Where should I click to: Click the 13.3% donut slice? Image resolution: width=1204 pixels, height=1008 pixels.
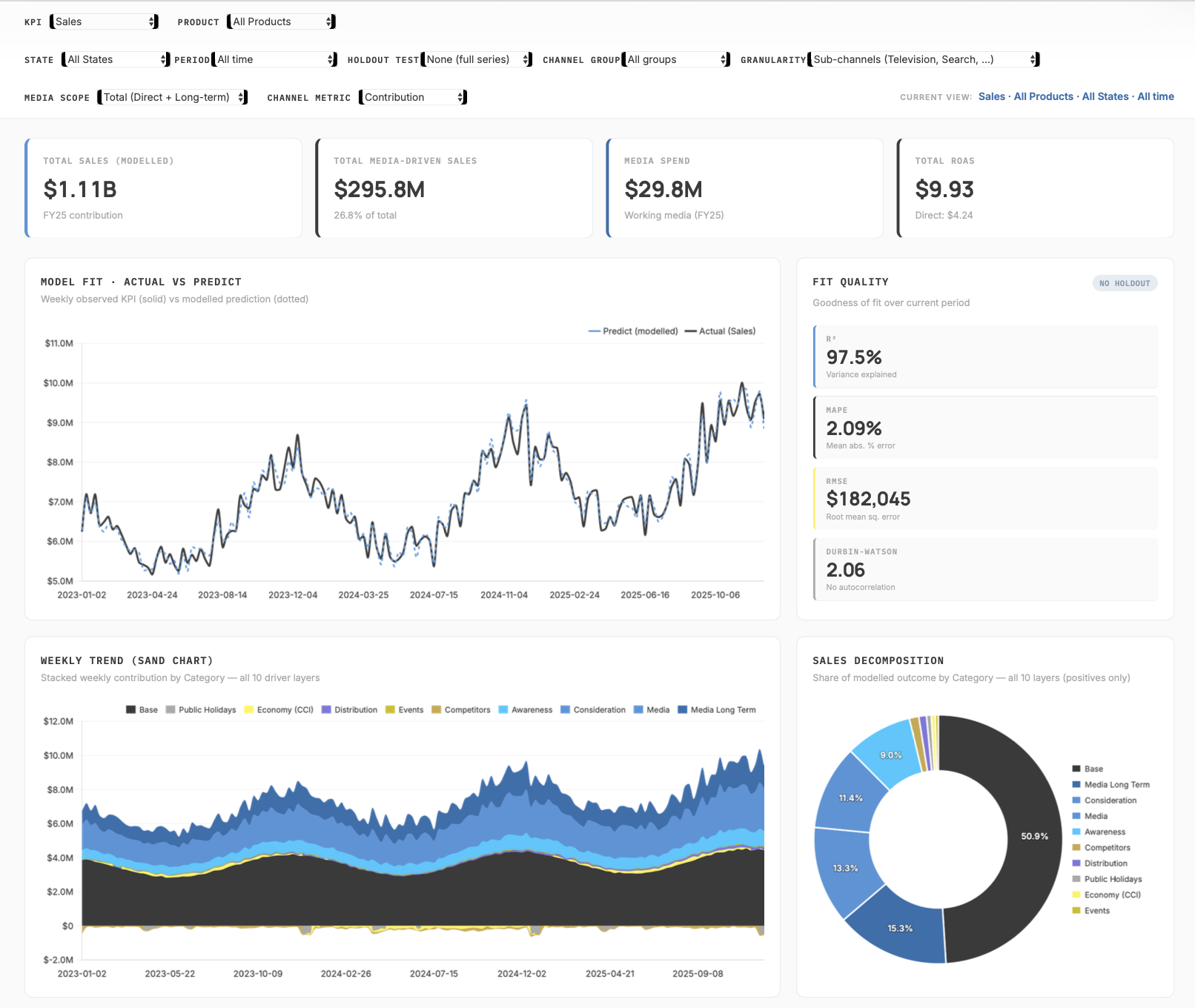point(846,867)
